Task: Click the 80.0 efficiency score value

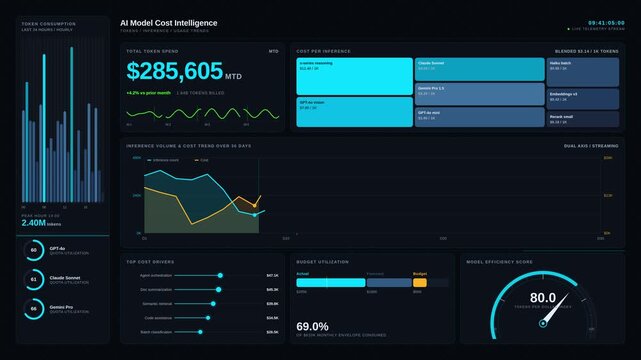Action: coord(543,297)
